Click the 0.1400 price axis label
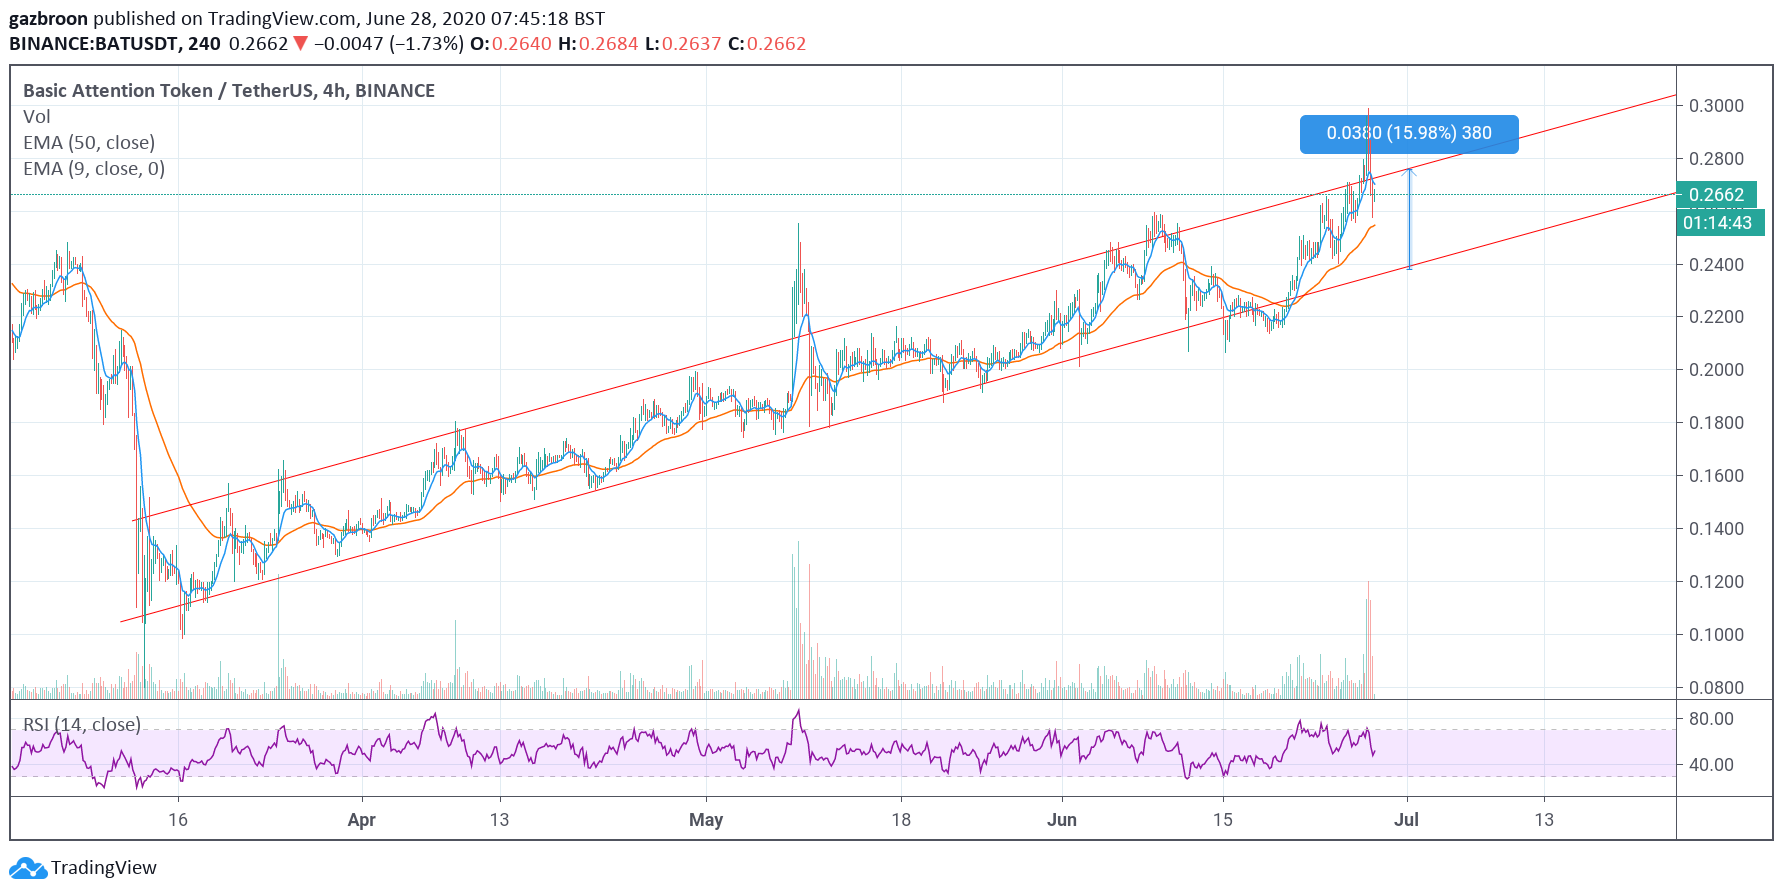 (1716, 529)
